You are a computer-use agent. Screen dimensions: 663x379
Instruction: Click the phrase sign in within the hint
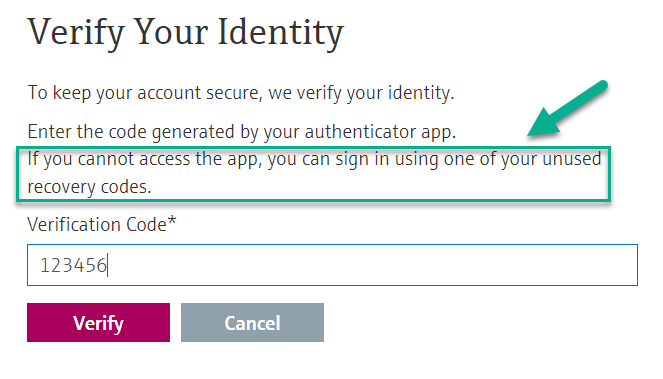click(x=362, y=159)
